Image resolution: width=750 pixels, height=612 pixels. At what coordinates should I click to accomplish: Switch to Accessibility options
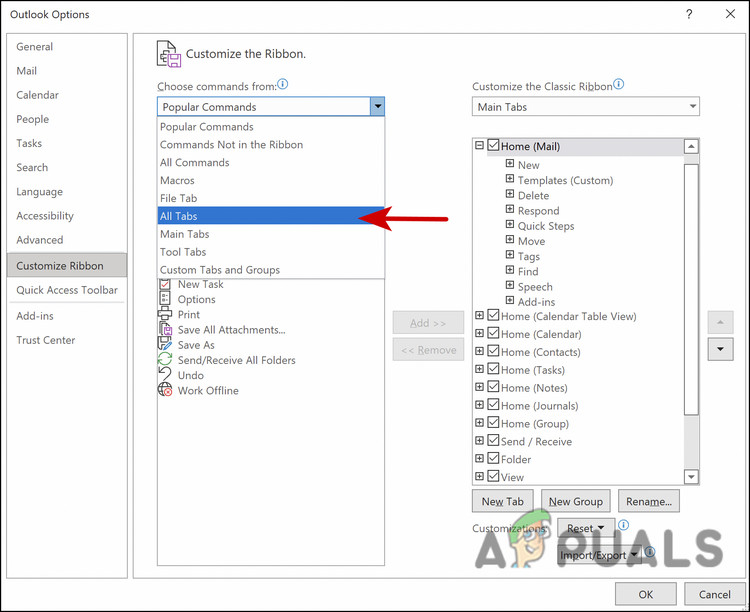[67, 216]
